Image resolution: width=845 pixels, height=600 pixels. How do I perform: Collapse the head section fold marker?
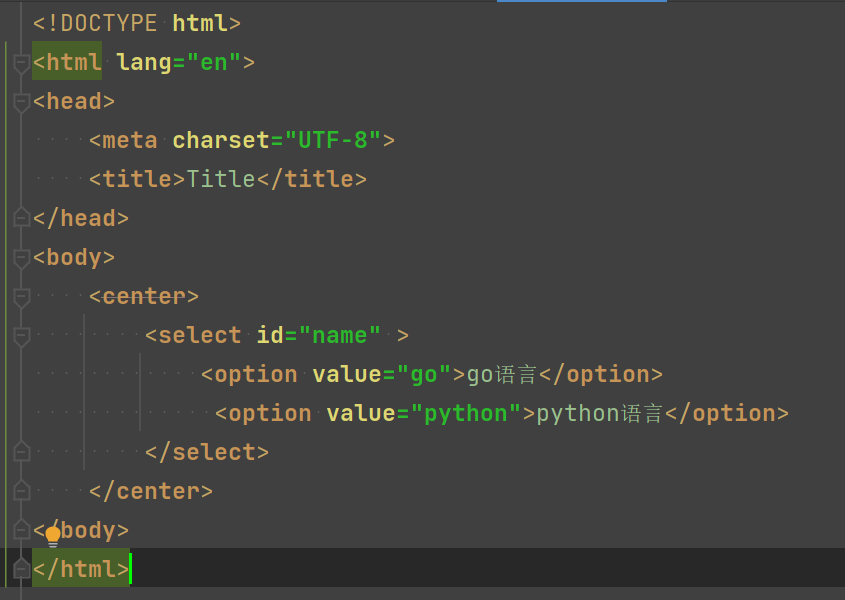pyautogui.click(x=21, y=102)
